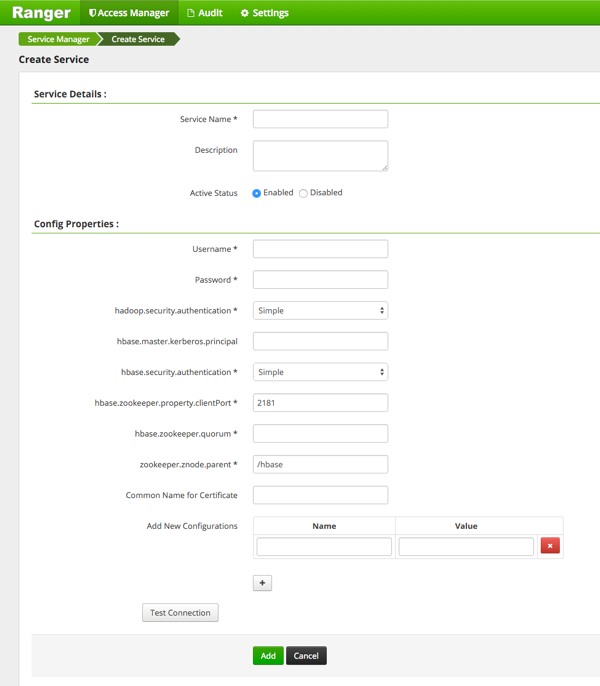600x686 pixels.
Task: Edit the zookeeper.znode.parent field
Action: pos(320,464)
